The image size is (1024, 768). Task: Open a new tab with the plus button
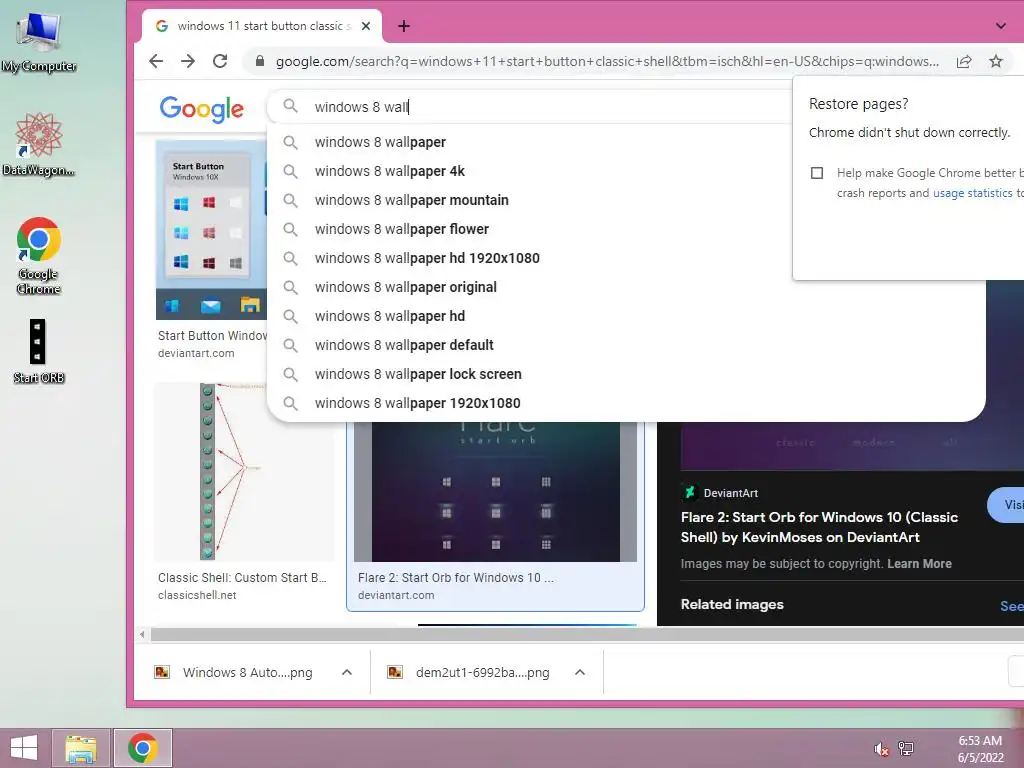(404, 26)
